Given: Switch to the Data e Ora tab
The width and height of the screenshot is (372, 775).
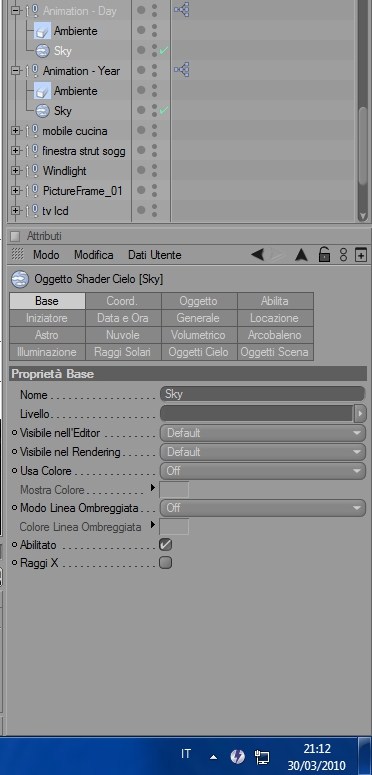Looking at the screenshot, I should (123, 318).
